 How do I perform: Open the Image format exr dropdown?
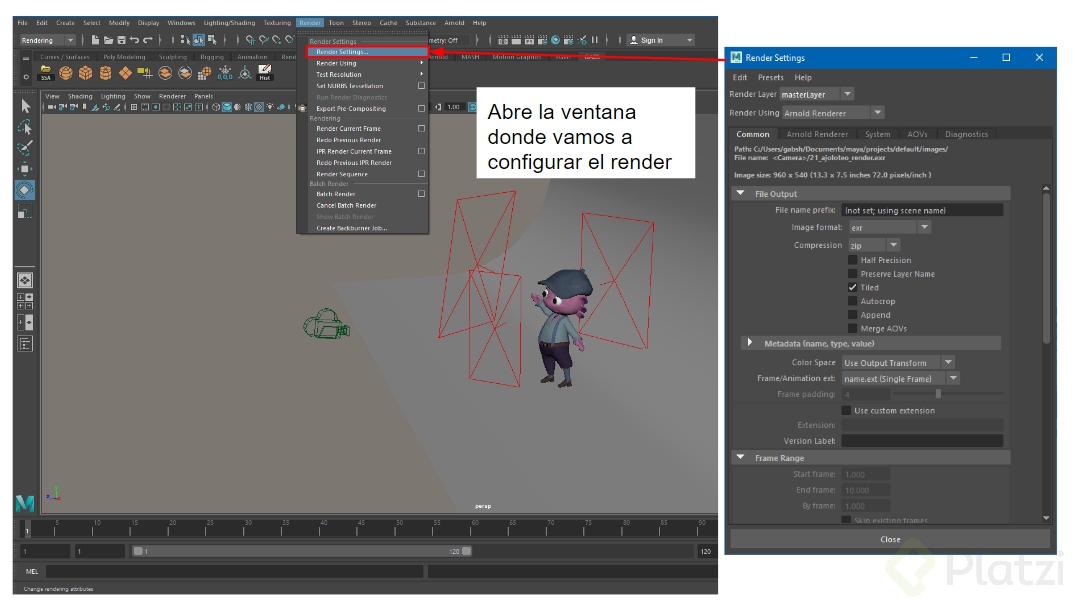[889, 227]
